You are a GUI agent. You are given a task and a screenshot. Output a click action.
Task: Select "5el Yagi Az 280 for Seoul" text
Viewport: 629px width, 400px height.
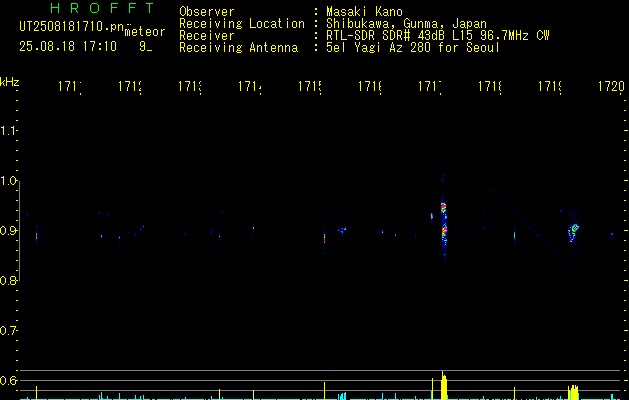click(413, 48)
